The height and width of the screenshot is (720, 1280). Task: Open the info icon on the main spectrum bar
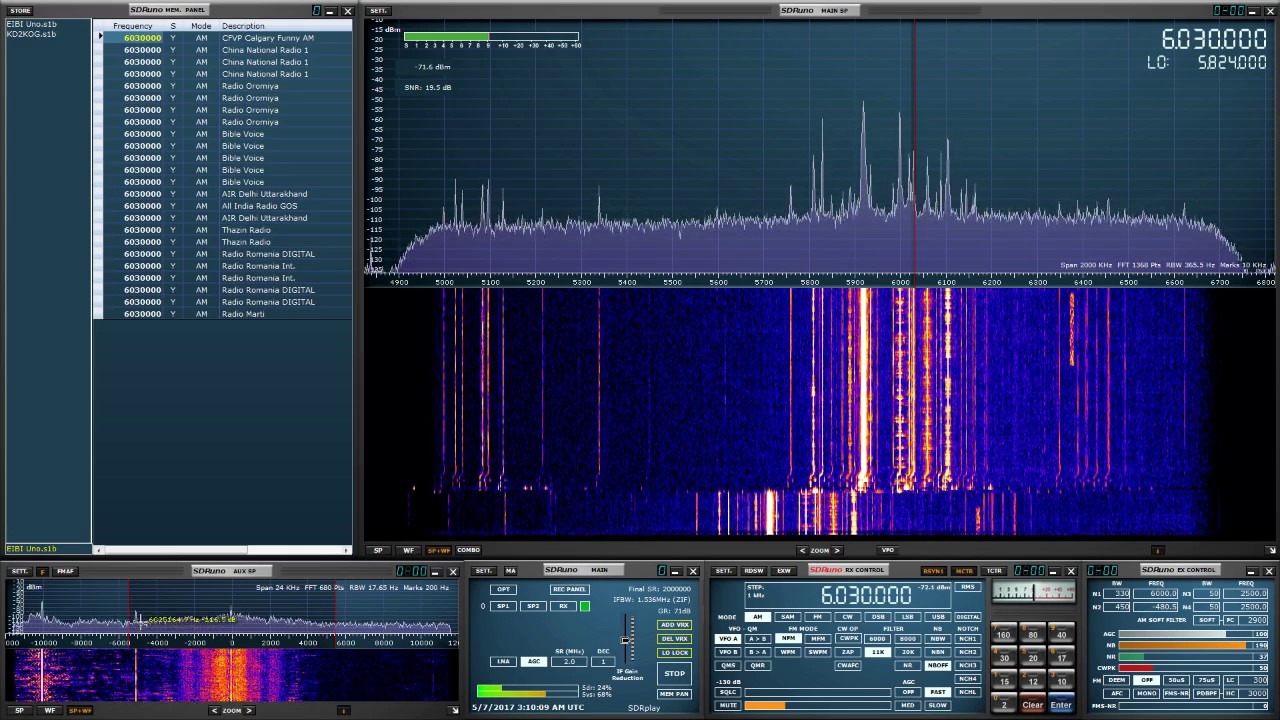(1157, 550)
